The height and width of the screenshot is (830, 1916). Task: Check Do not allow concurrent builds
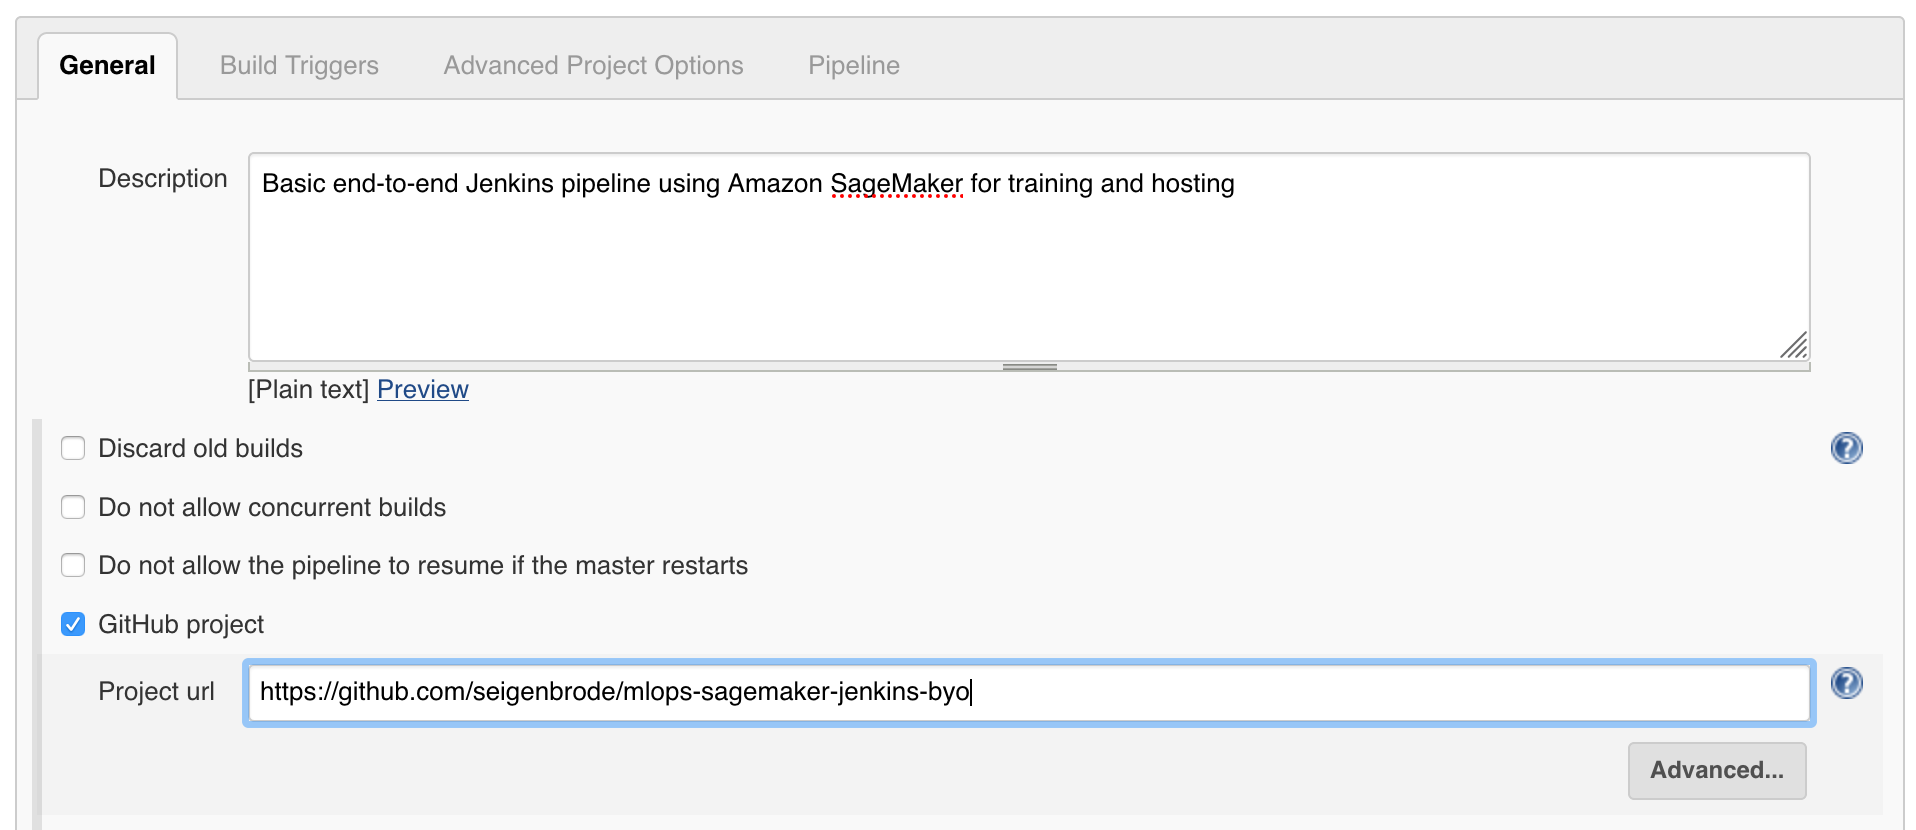pyautogui.click(x=73, y=507)
